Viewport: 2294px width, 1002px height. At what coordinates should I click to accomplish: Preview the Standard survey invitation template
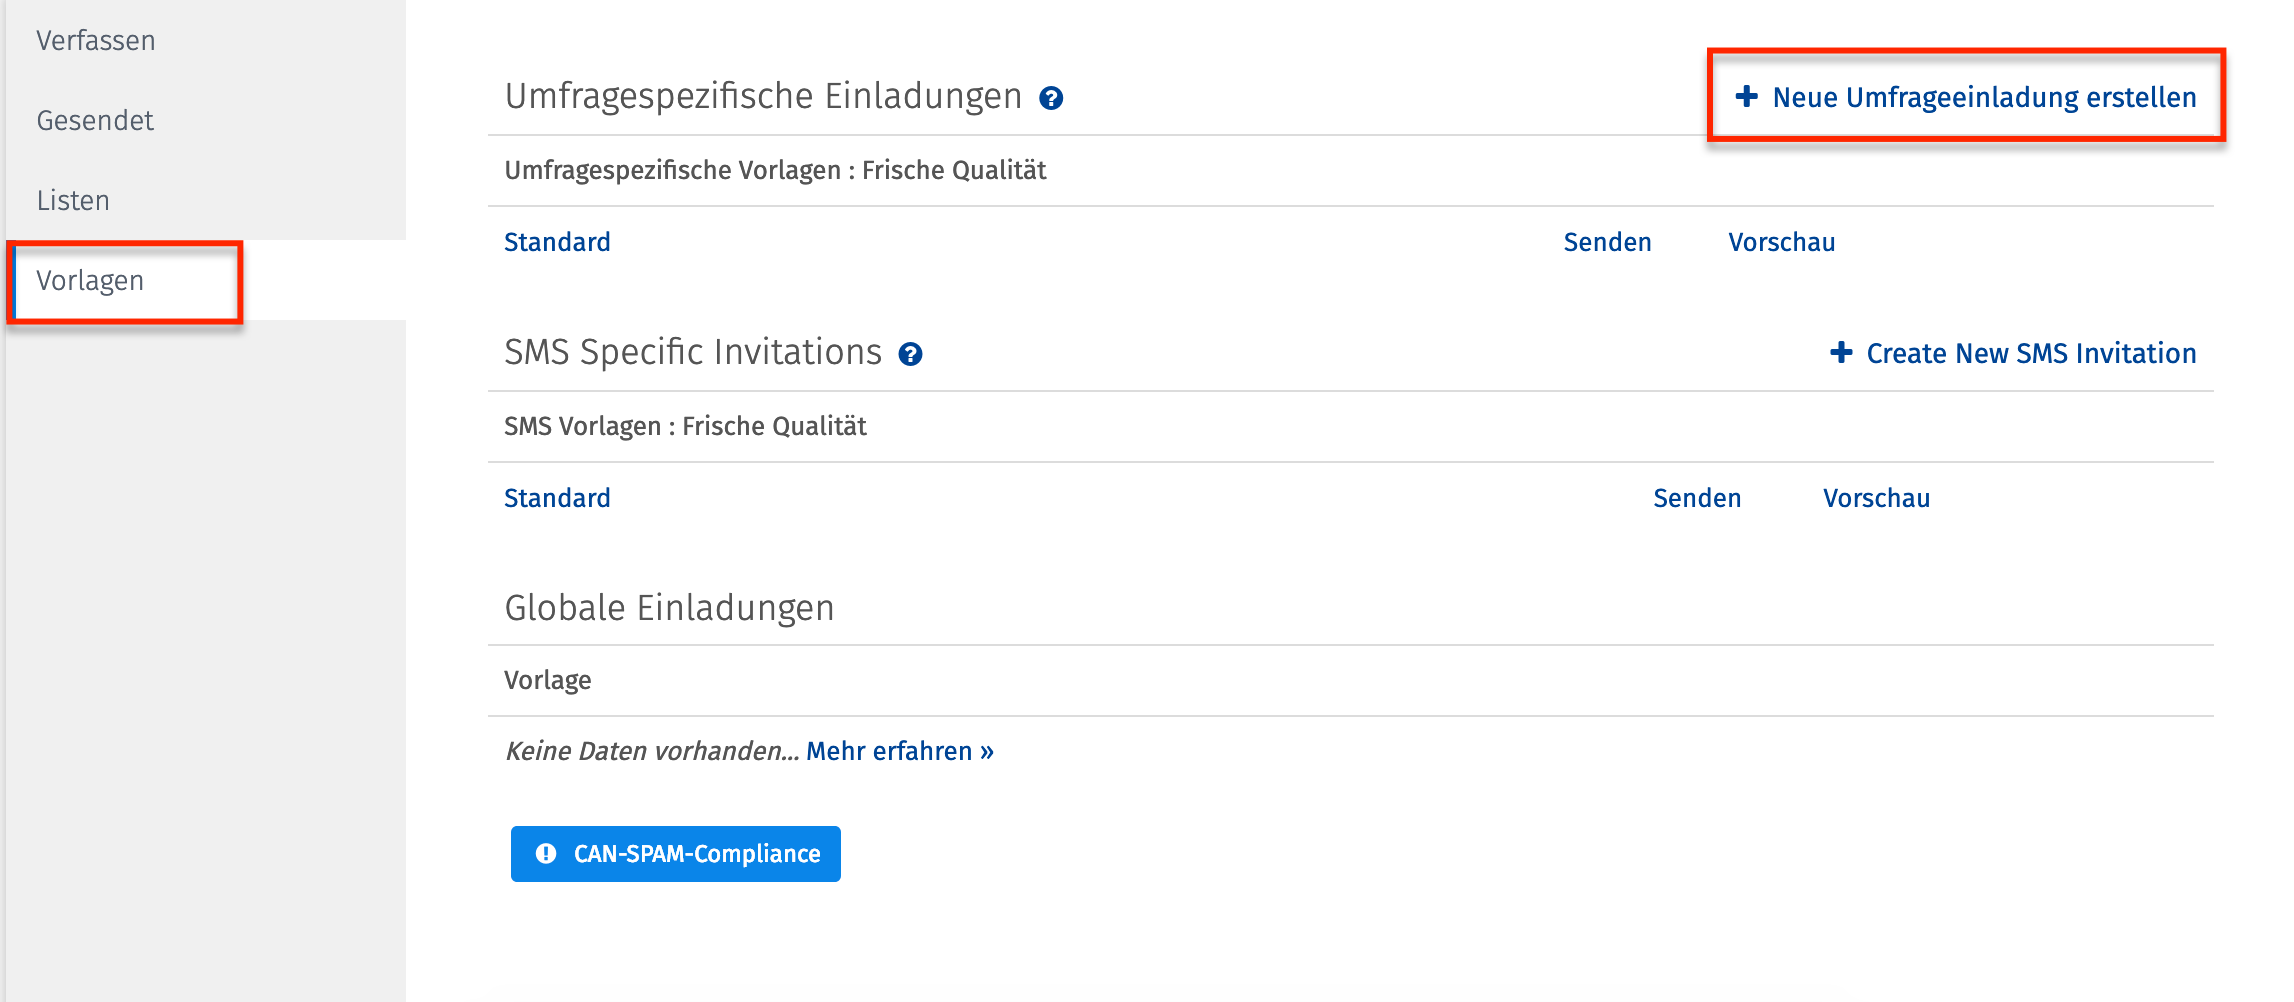tap(1781, 243)
